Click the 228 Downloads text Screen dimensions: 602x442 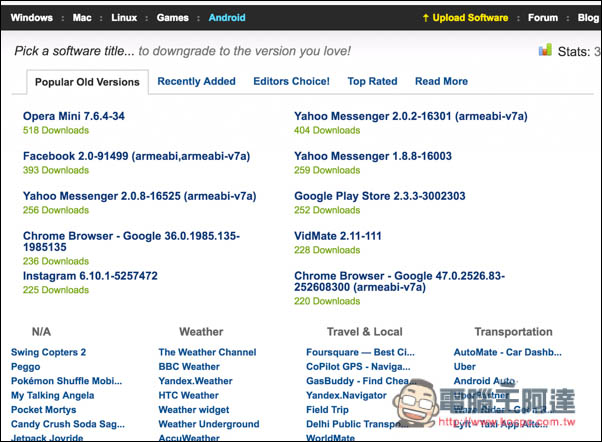pyautogui.click(x=327, y=250)
